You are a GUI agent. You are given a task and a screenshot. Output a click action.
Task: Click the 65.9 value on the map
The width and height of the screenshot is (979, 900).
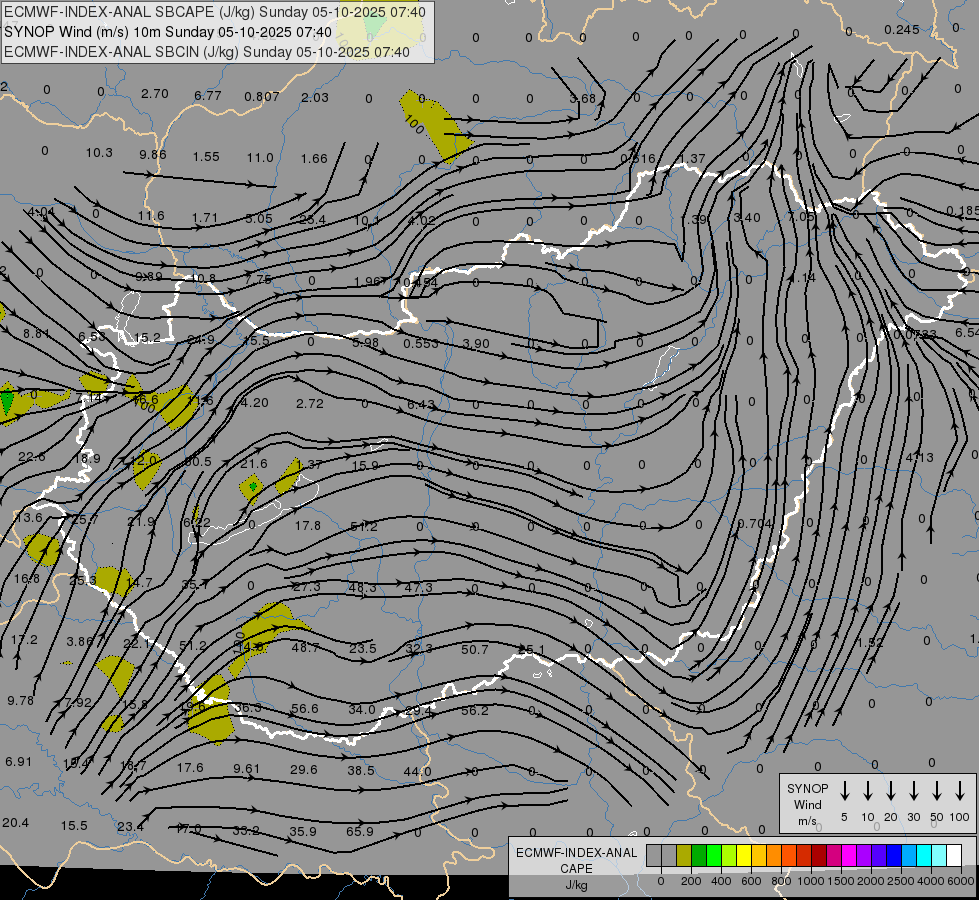pos(359,831)
